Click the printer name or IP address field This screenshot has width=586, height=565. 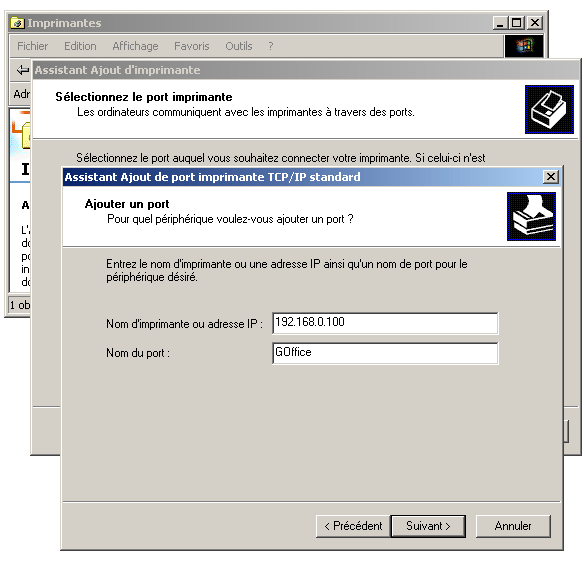click(x=385, y=323)
